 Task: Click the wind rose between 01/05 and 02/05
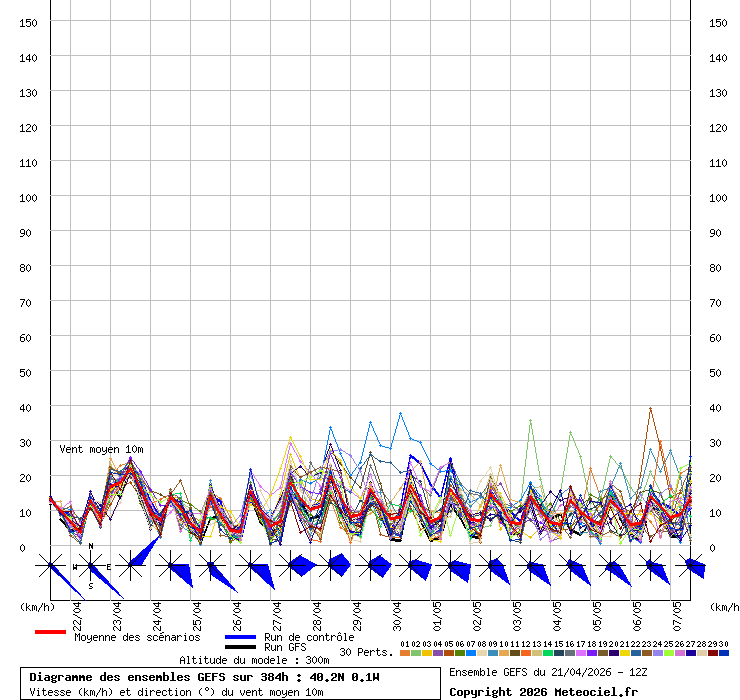coord(451,566)
